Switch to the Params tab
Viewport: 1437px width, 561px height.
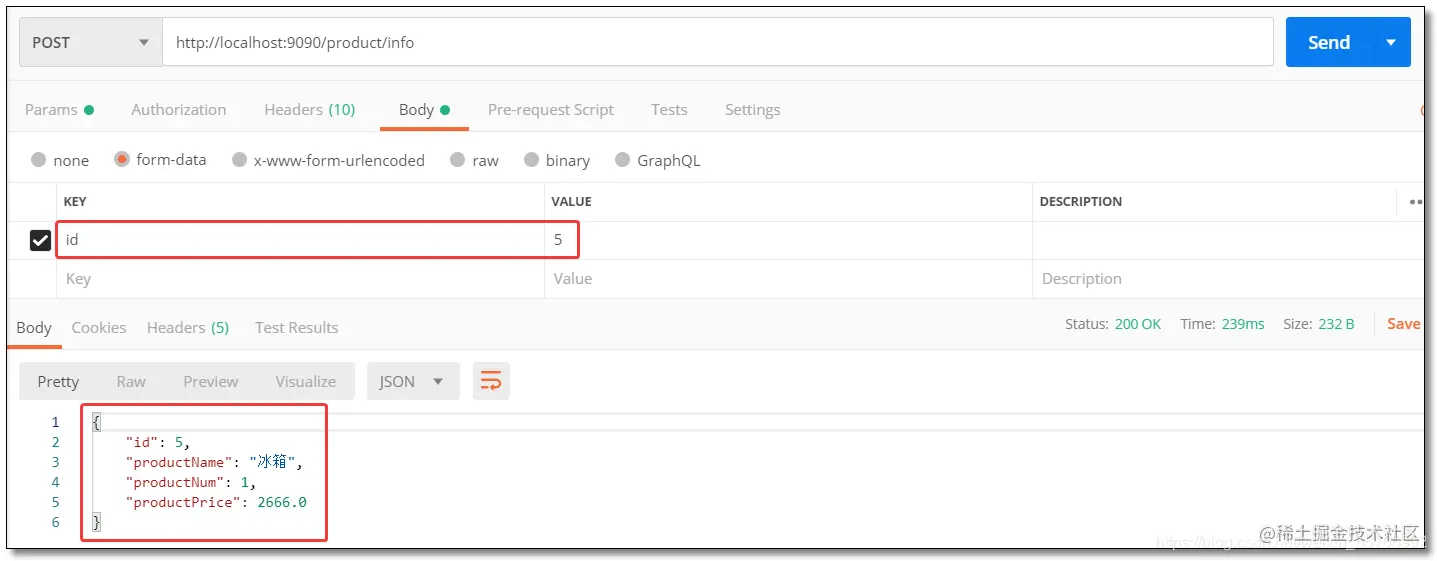point(59,110)
